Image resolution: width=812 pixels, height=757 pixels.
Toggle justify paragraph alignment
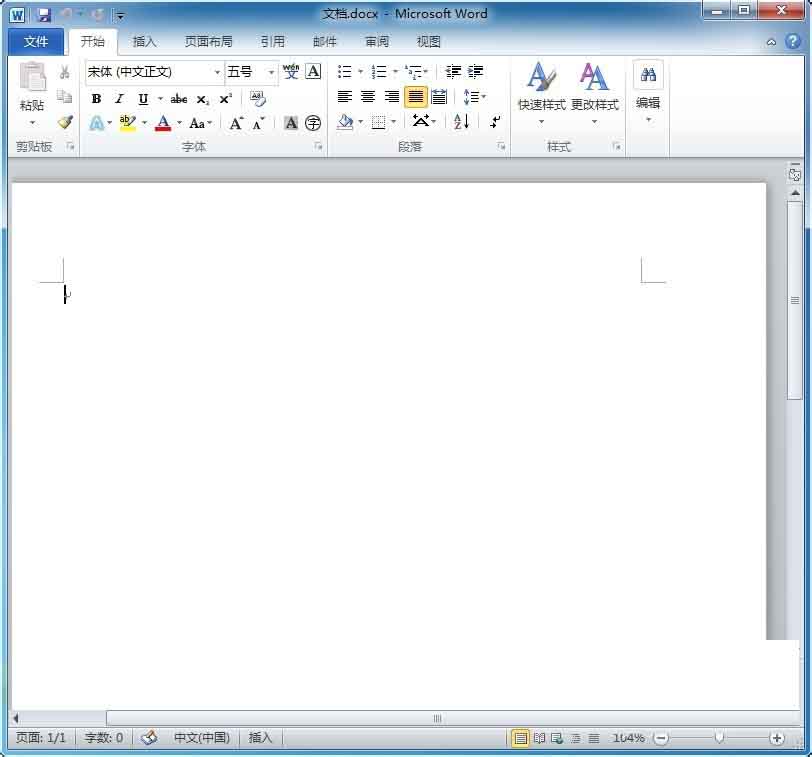(415, 97)
